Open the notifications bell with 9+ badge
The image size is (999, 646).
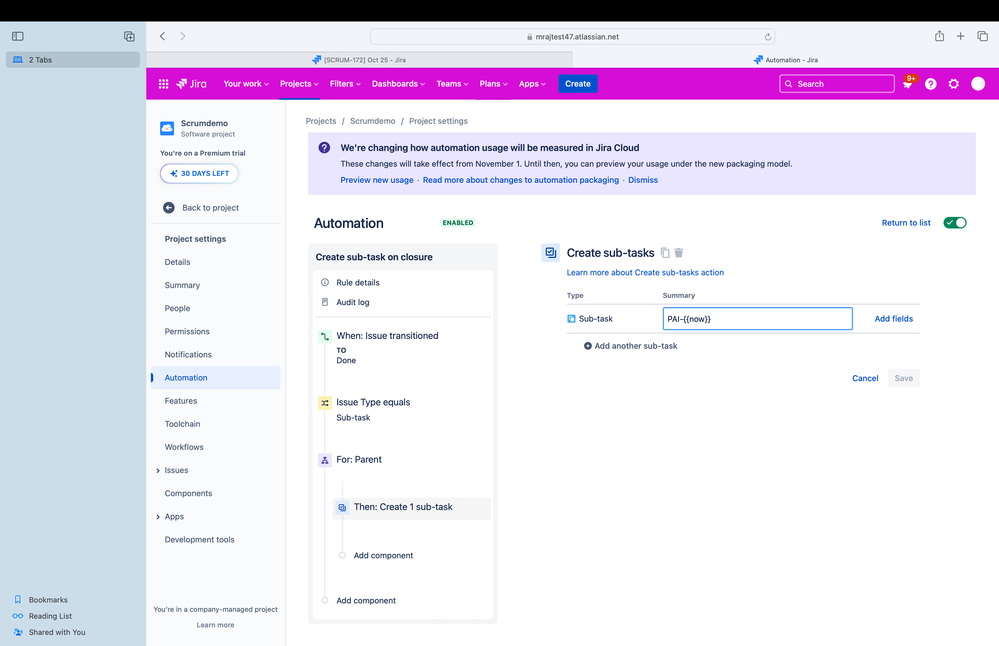tap(907, 83)
